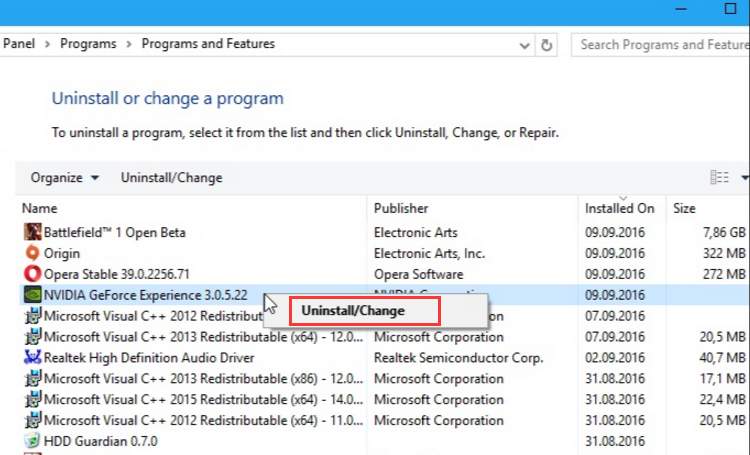Image resolution: width=750 pixels, height=455 pixels.
Task: Click the 40,7 MB size value
Action: [x=722, y=357]
